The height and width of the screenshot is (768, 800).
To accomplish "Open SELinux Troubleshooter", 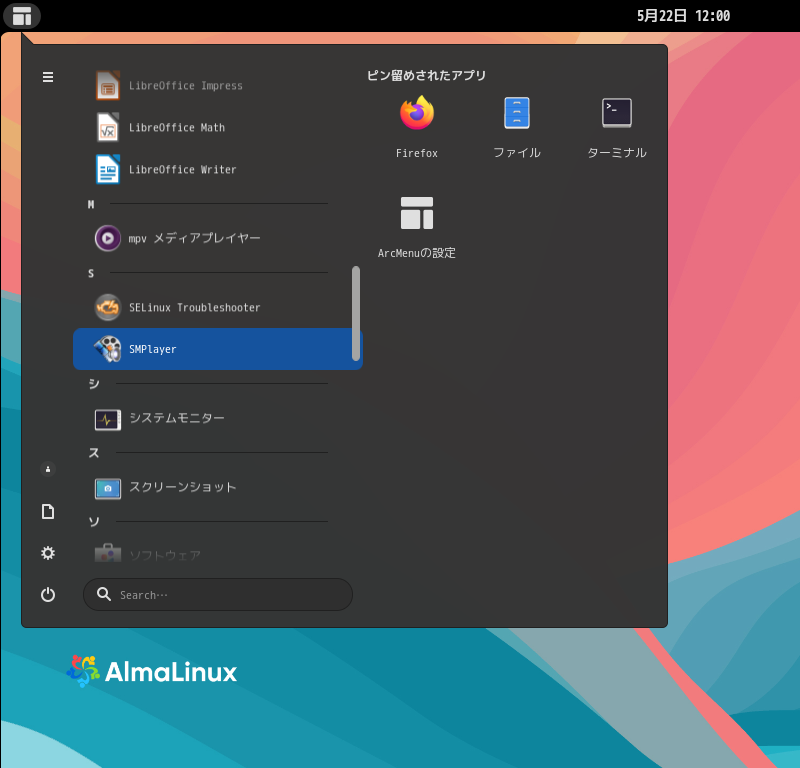I will tap(218, 307).
